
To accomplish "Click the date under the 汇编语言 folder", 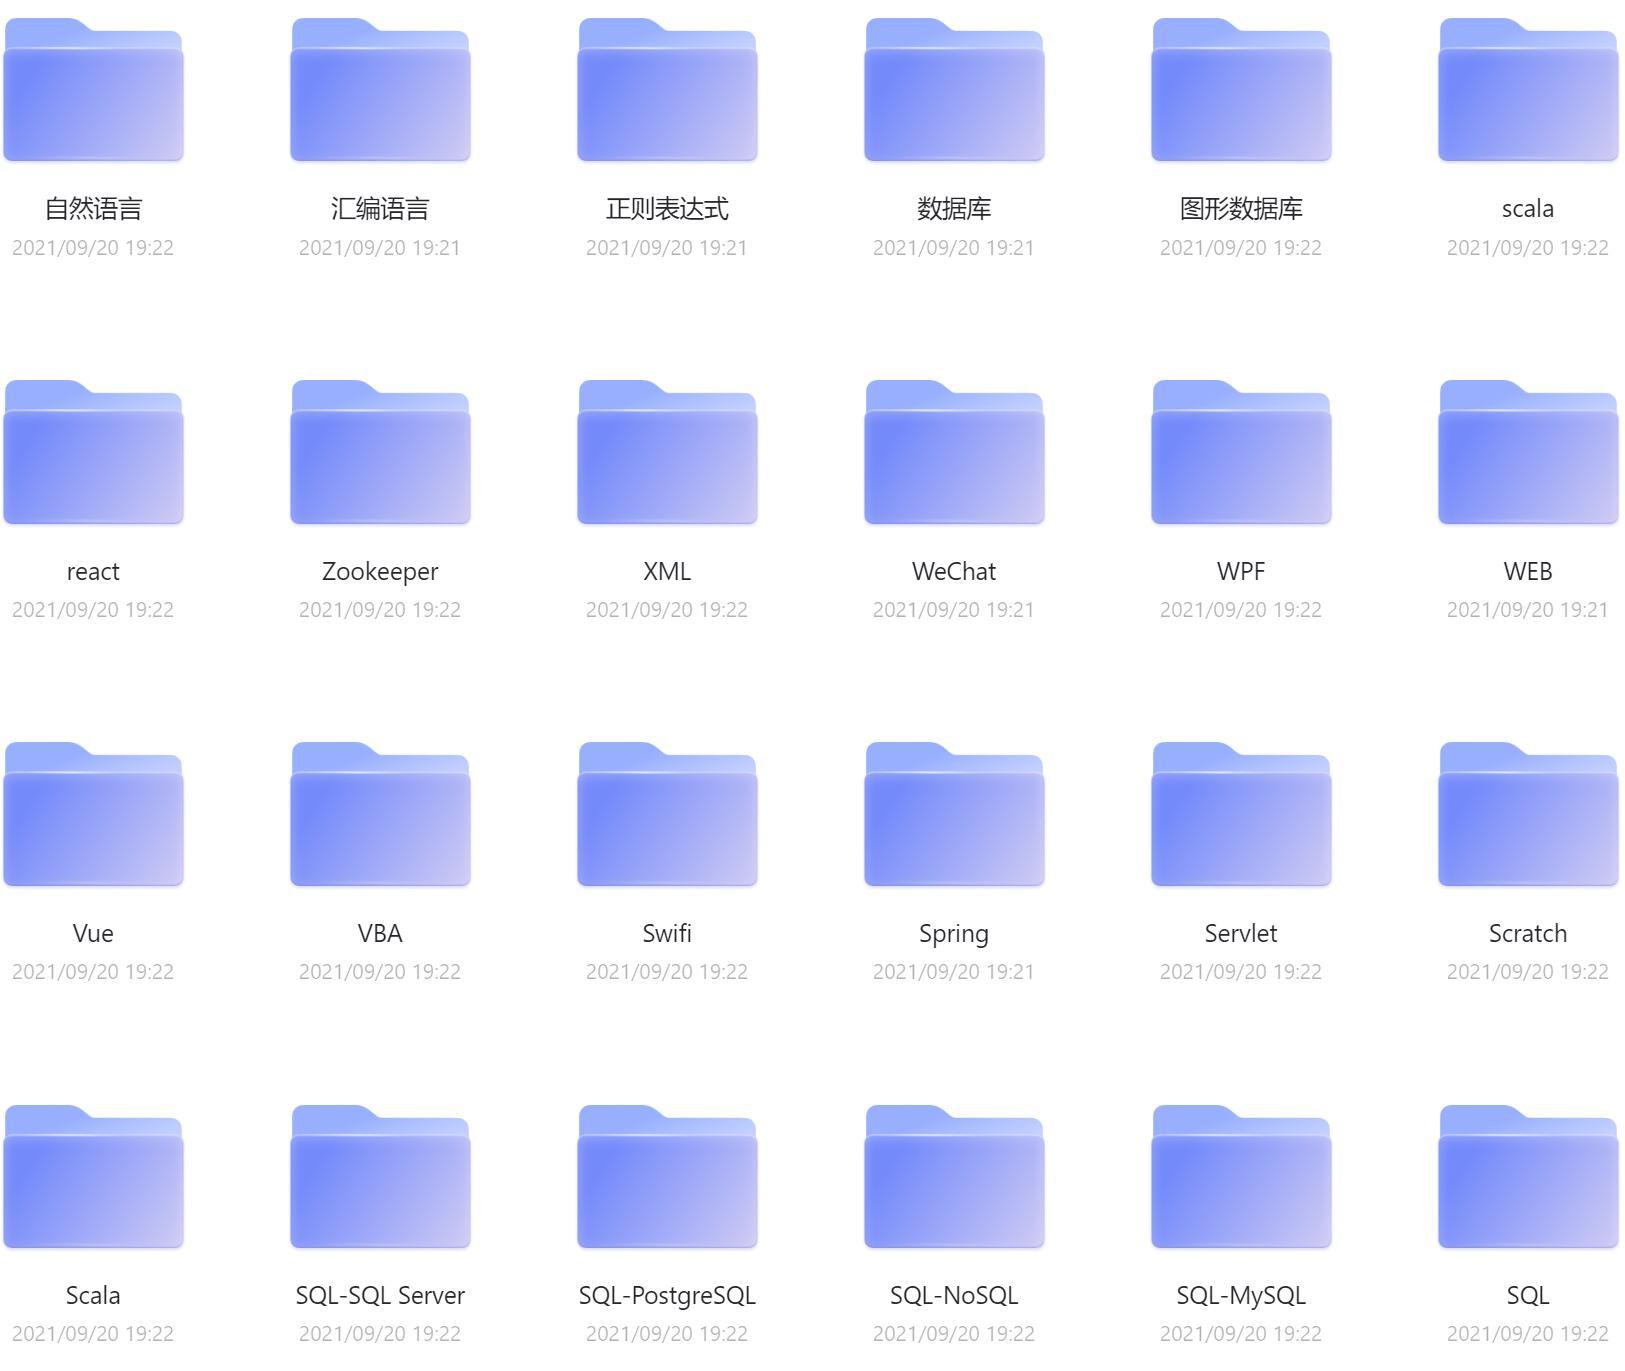I will tap(380, 248).
